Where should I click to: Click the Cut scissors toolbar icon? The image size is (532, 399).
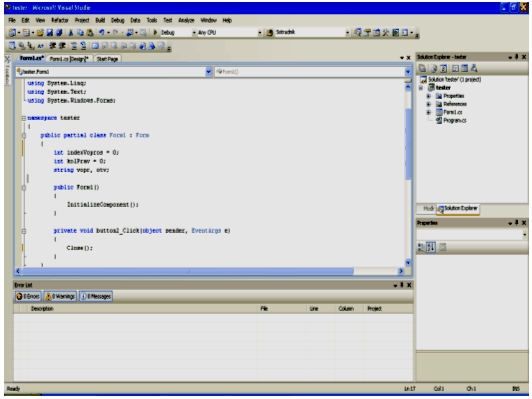(71, 33)
